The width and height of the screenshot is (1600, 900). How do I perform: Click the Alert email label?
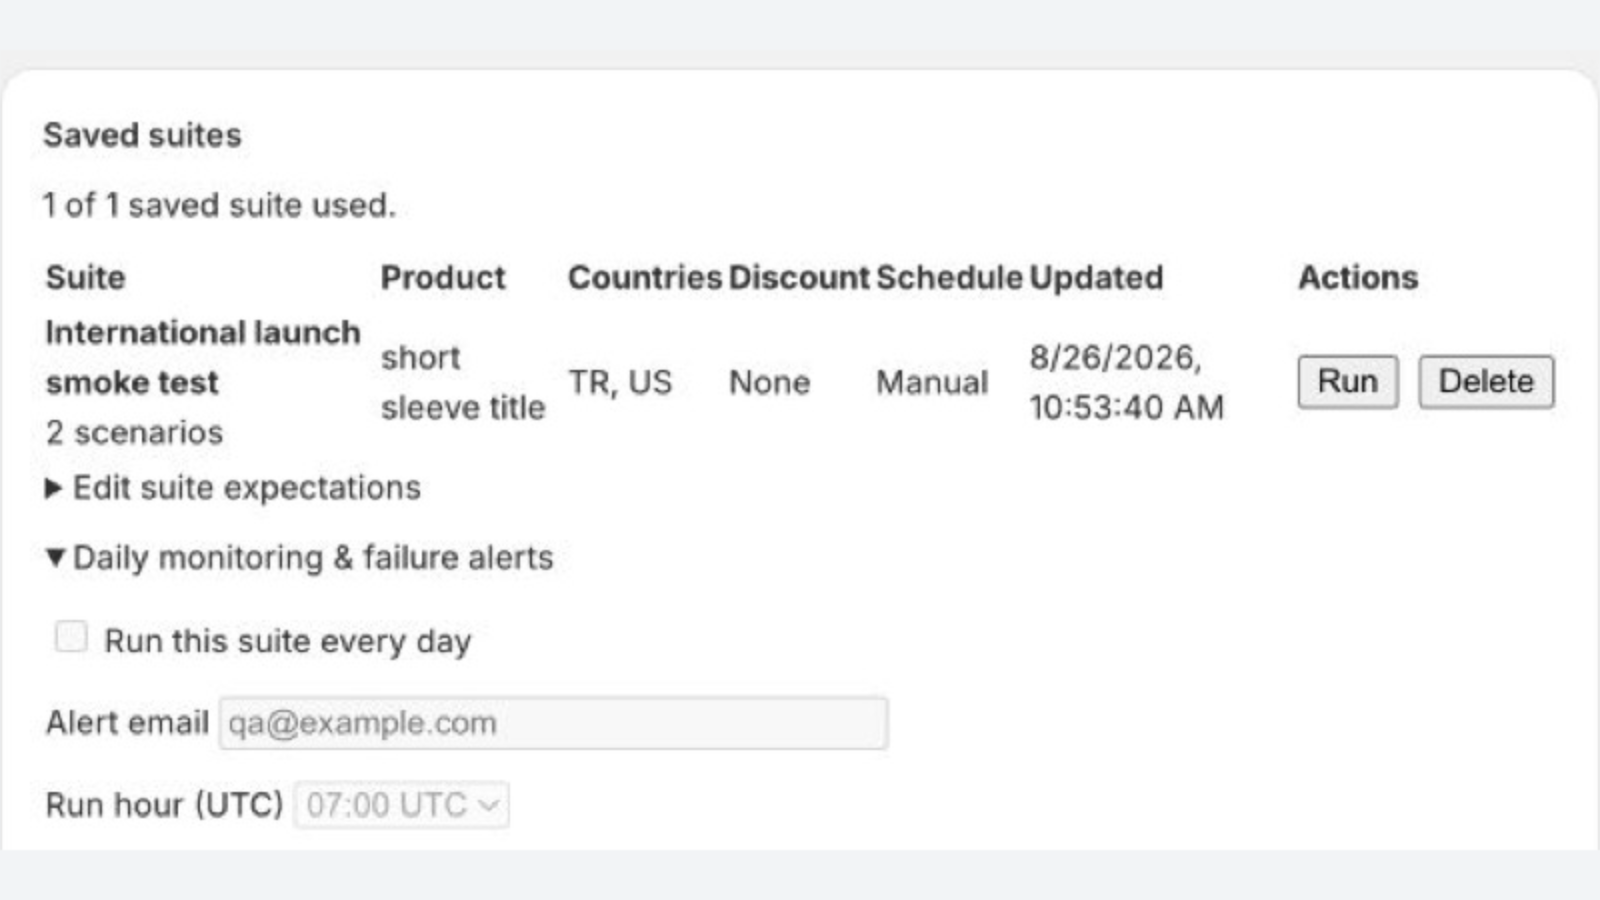tap(127, 722)
